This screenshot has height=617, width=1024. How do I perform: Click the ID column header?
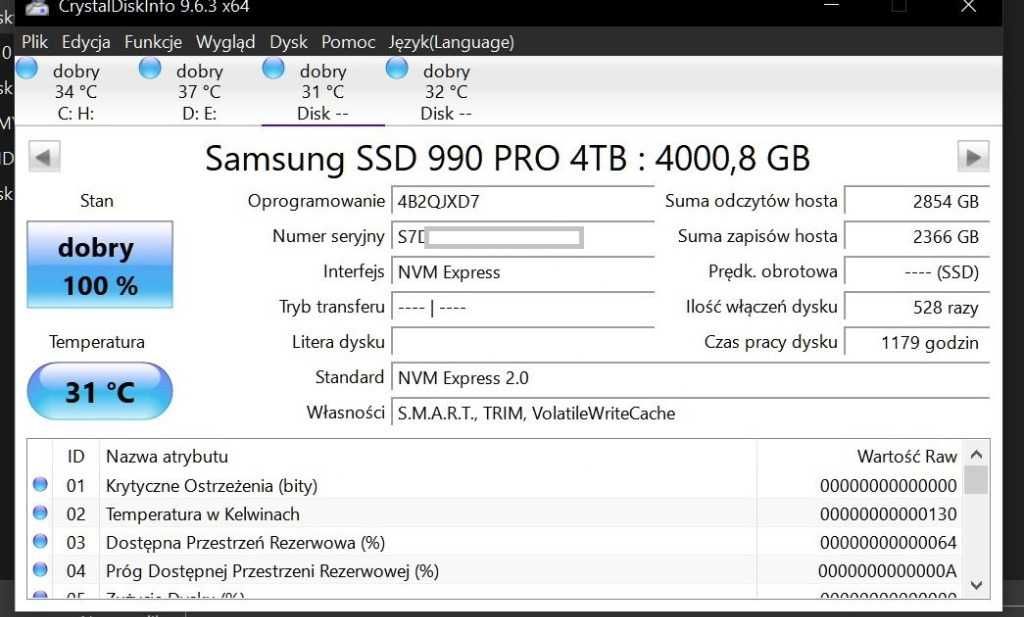[x=76, y=456]
